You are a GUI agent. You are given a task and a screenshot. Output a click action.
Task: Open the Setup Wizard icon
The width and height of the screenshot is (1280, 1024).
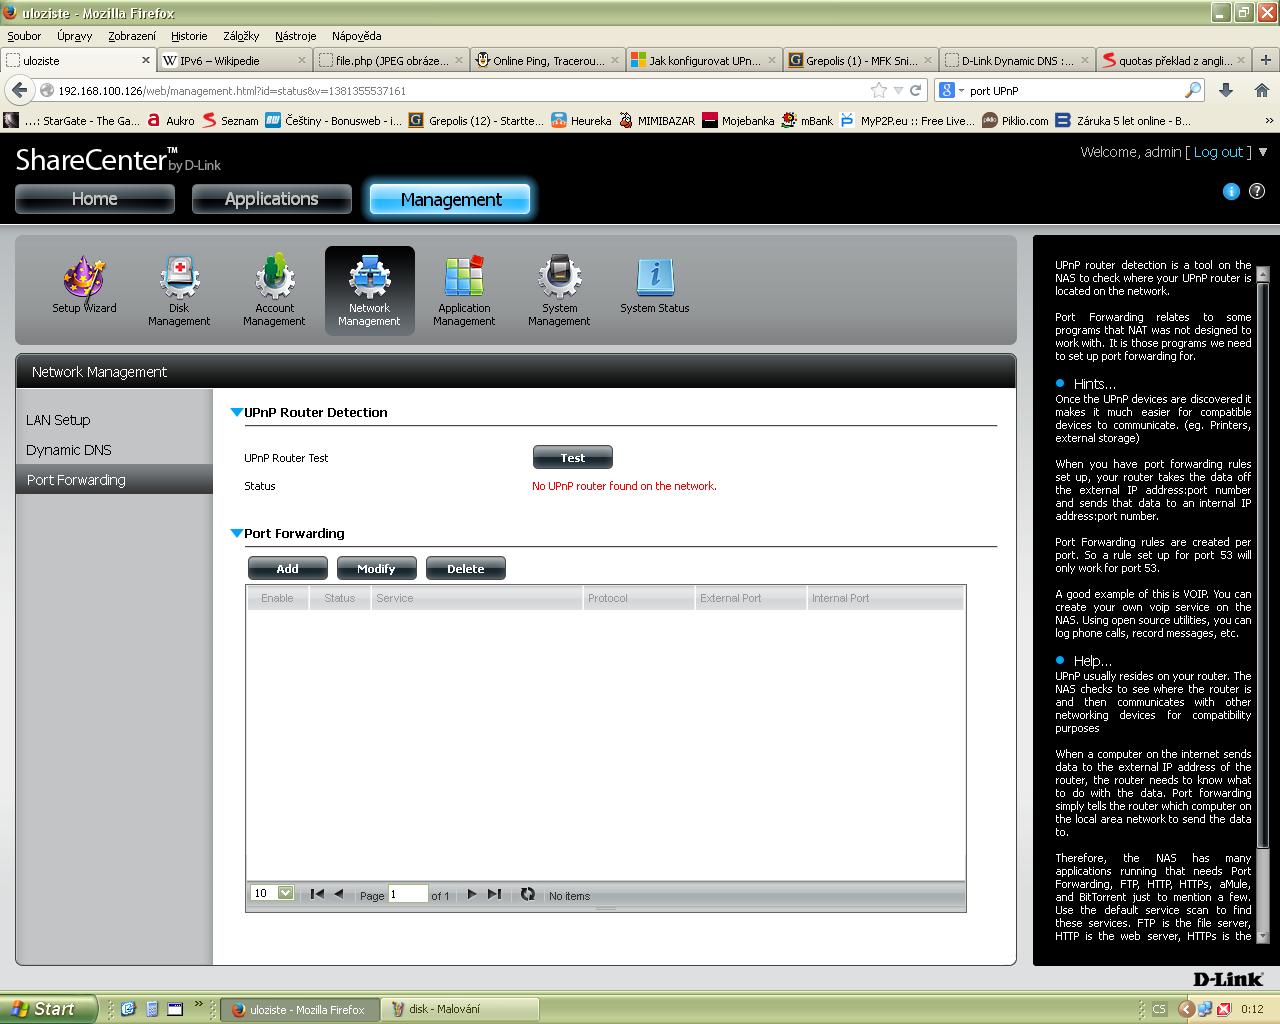point(84,286)
